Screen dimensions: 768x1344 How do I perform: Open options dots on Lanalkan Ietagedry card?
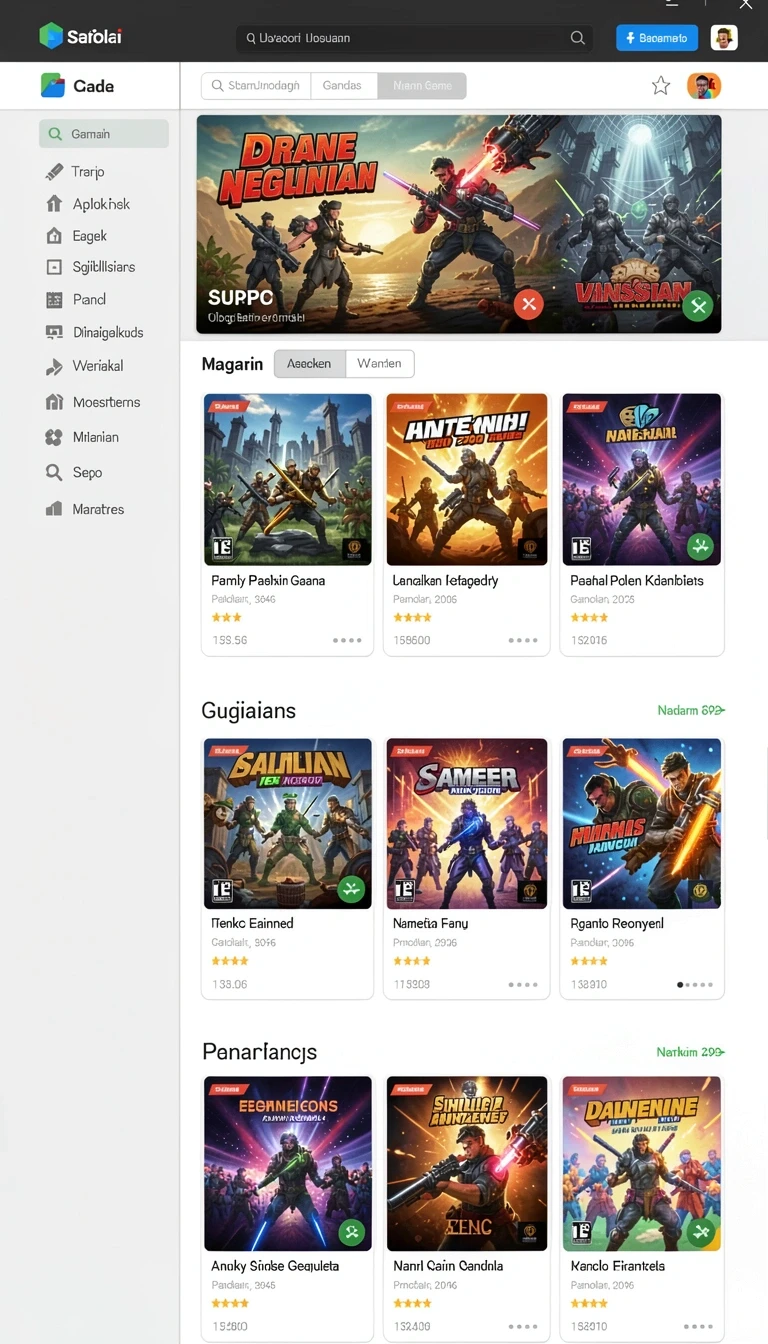coord(523,640)
